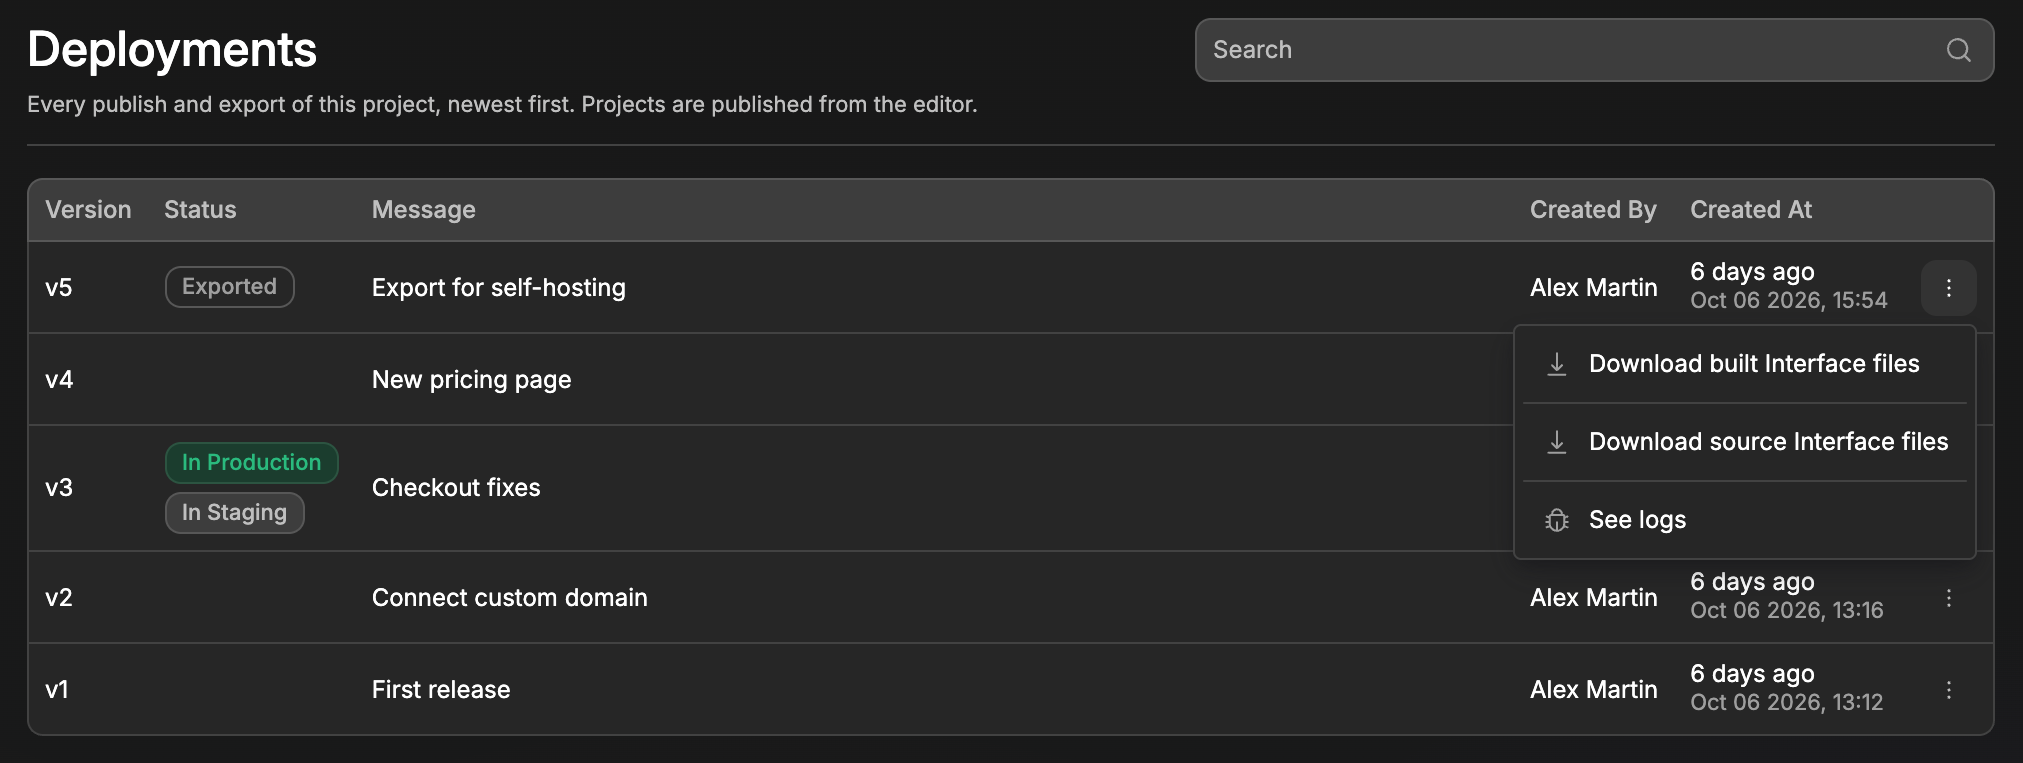2023x763 pixels.
Task: Open the v5 row actions menu
Action: point(1948,288)
